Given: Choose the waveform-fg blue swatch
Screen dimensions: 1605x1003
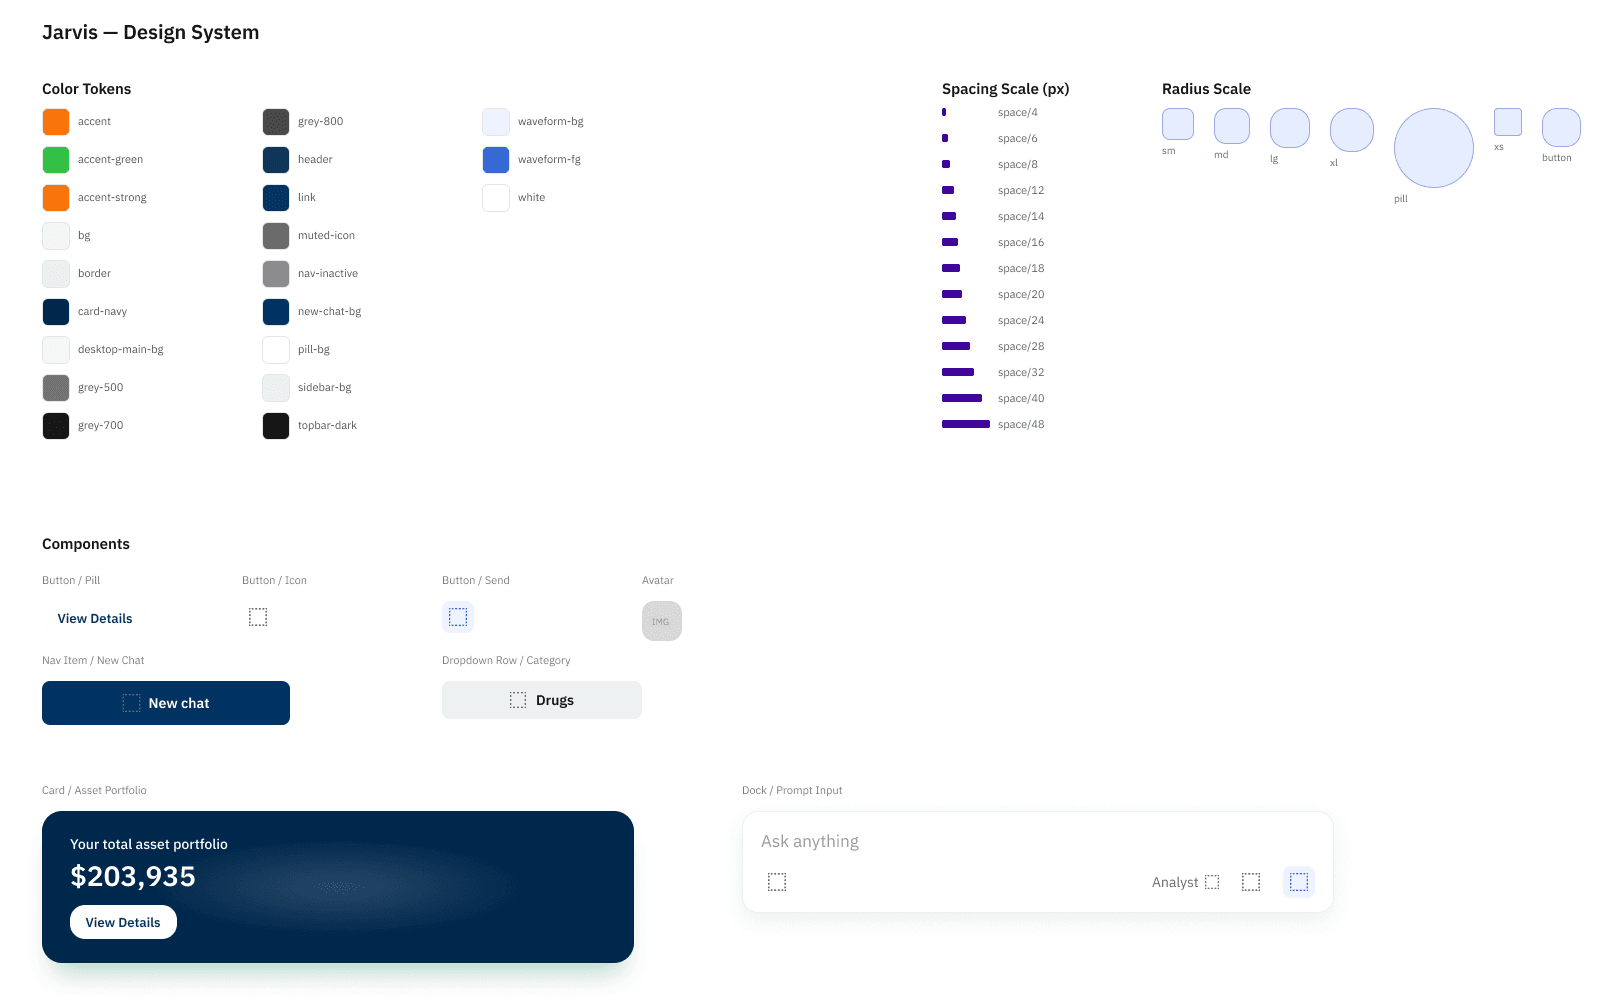Looking at the screenshot, I should (496, 160).
